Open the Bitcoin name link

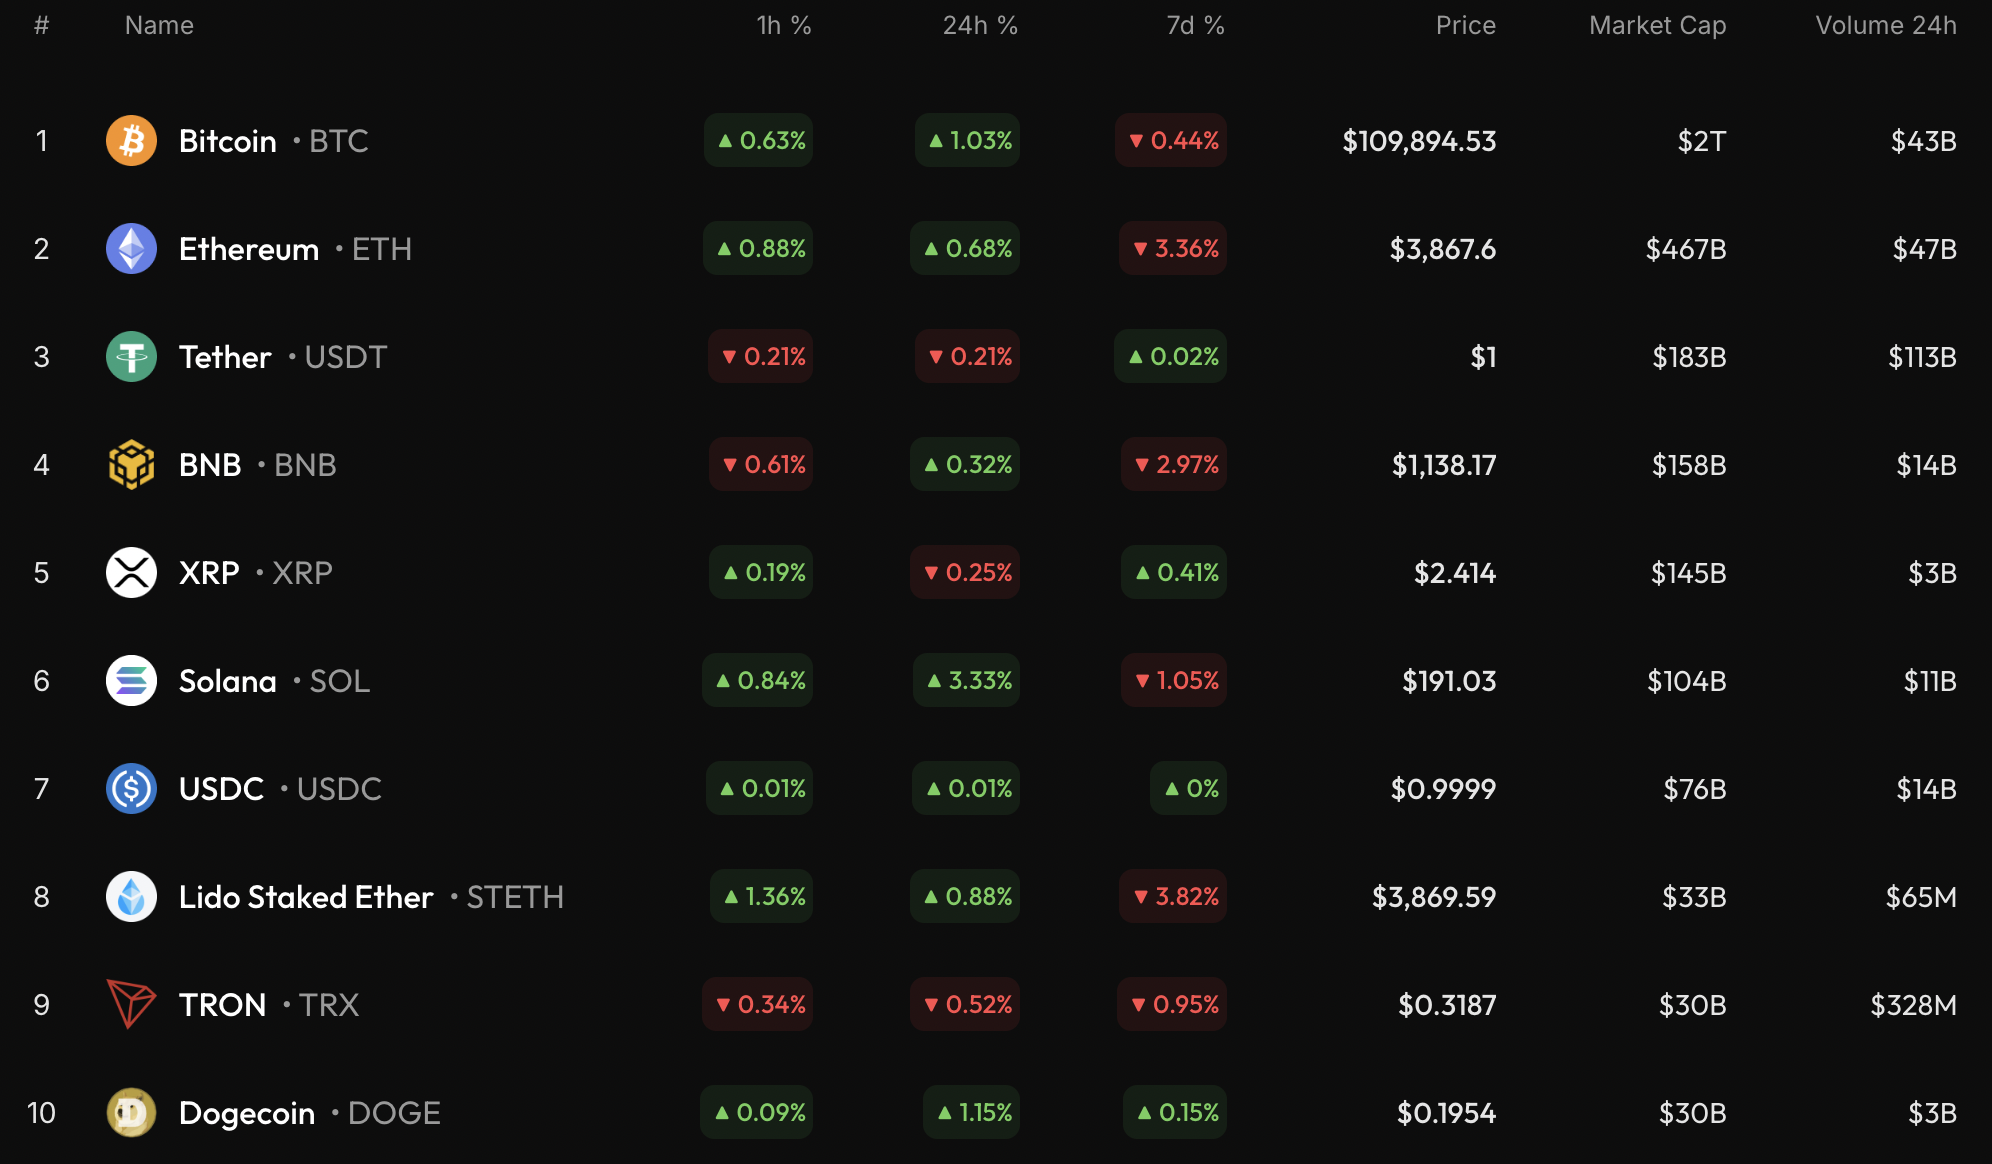click(228, 141)
